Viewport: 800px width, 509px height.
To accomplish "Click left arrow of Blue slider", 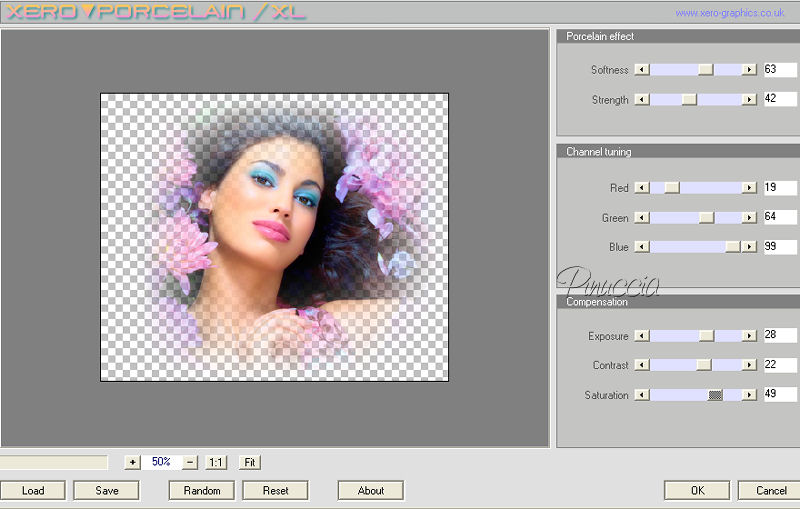I will (x=642, y=247).
